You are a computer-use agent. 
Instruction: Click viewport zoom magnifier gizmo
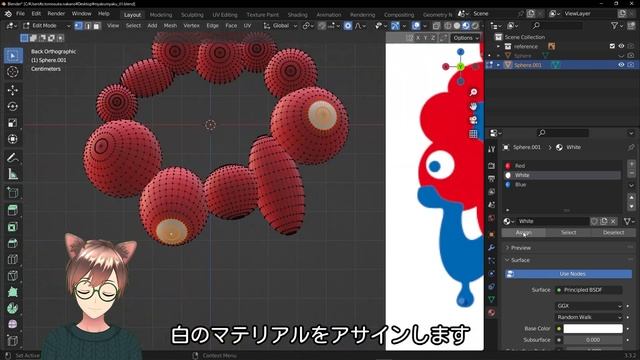point(473,92)
